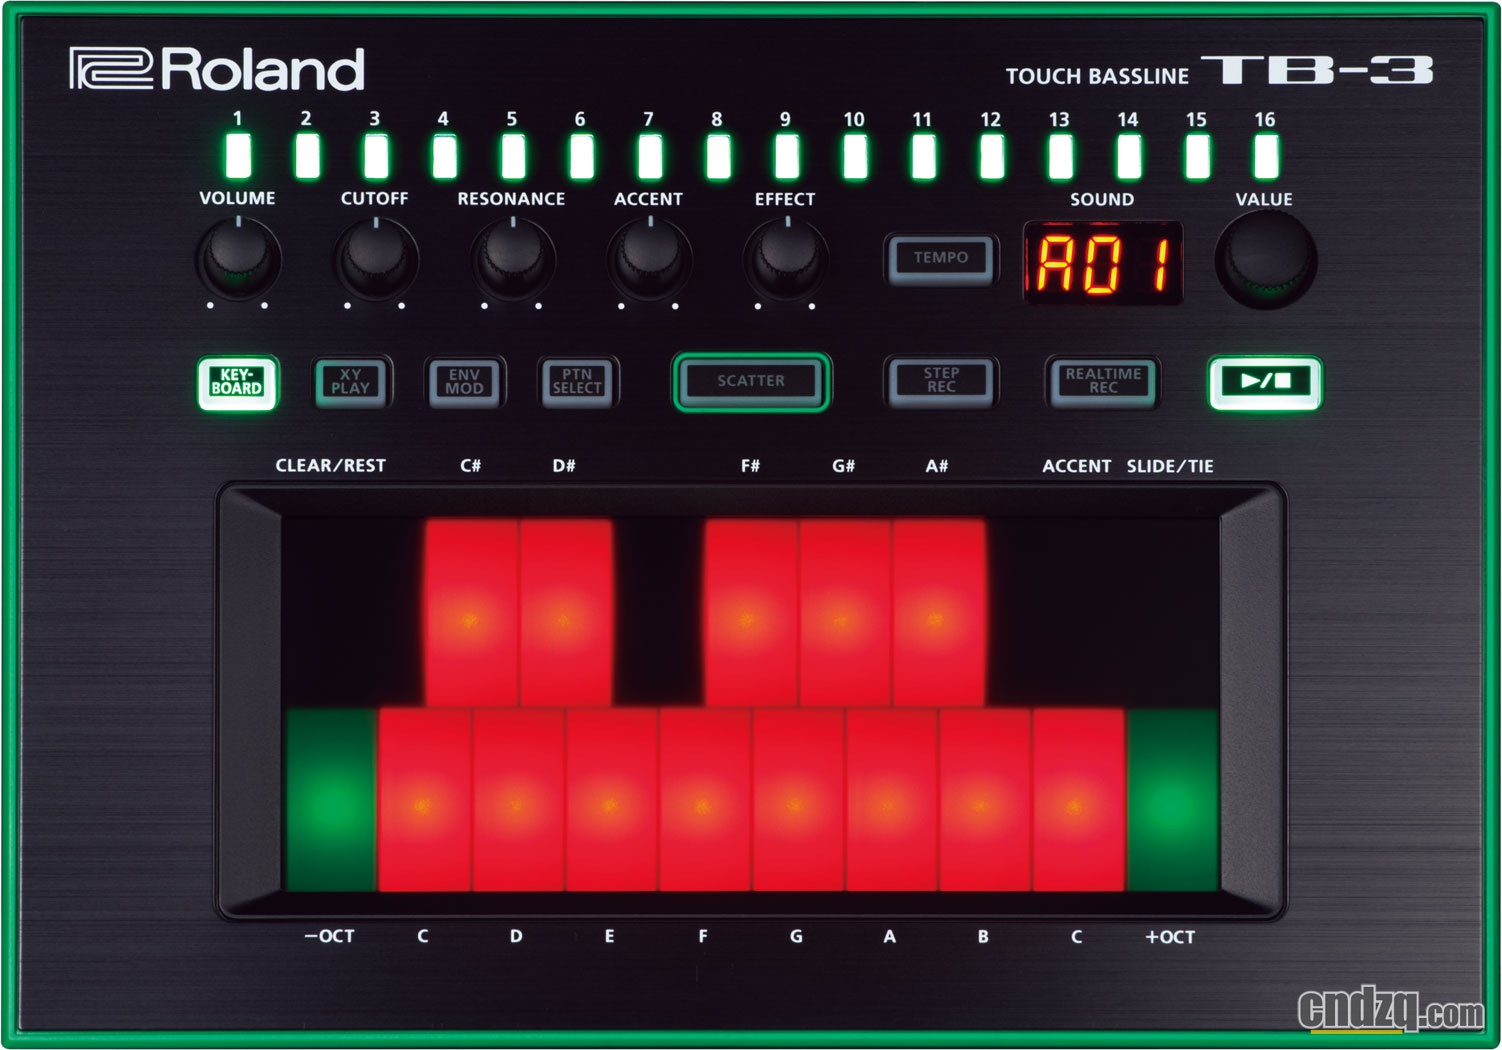Select step 4 indicator
Screen dimensions: 1502x1050
click(x=444, y=156)
